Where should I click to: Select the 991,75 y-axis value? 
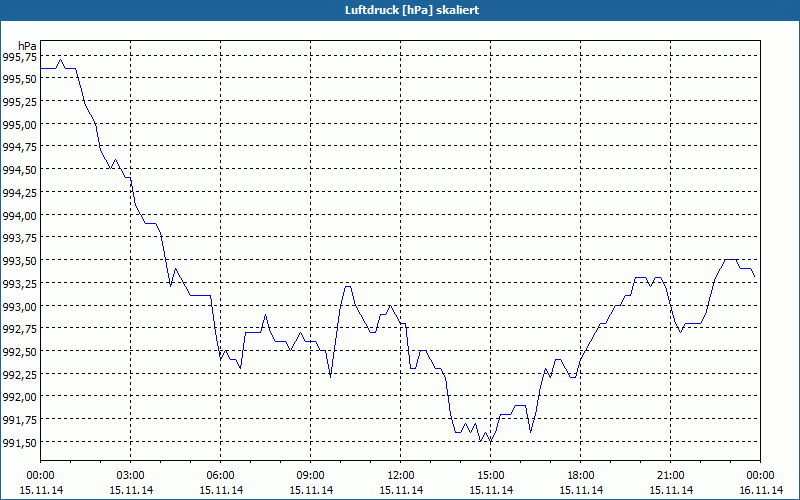click(19, 419)
